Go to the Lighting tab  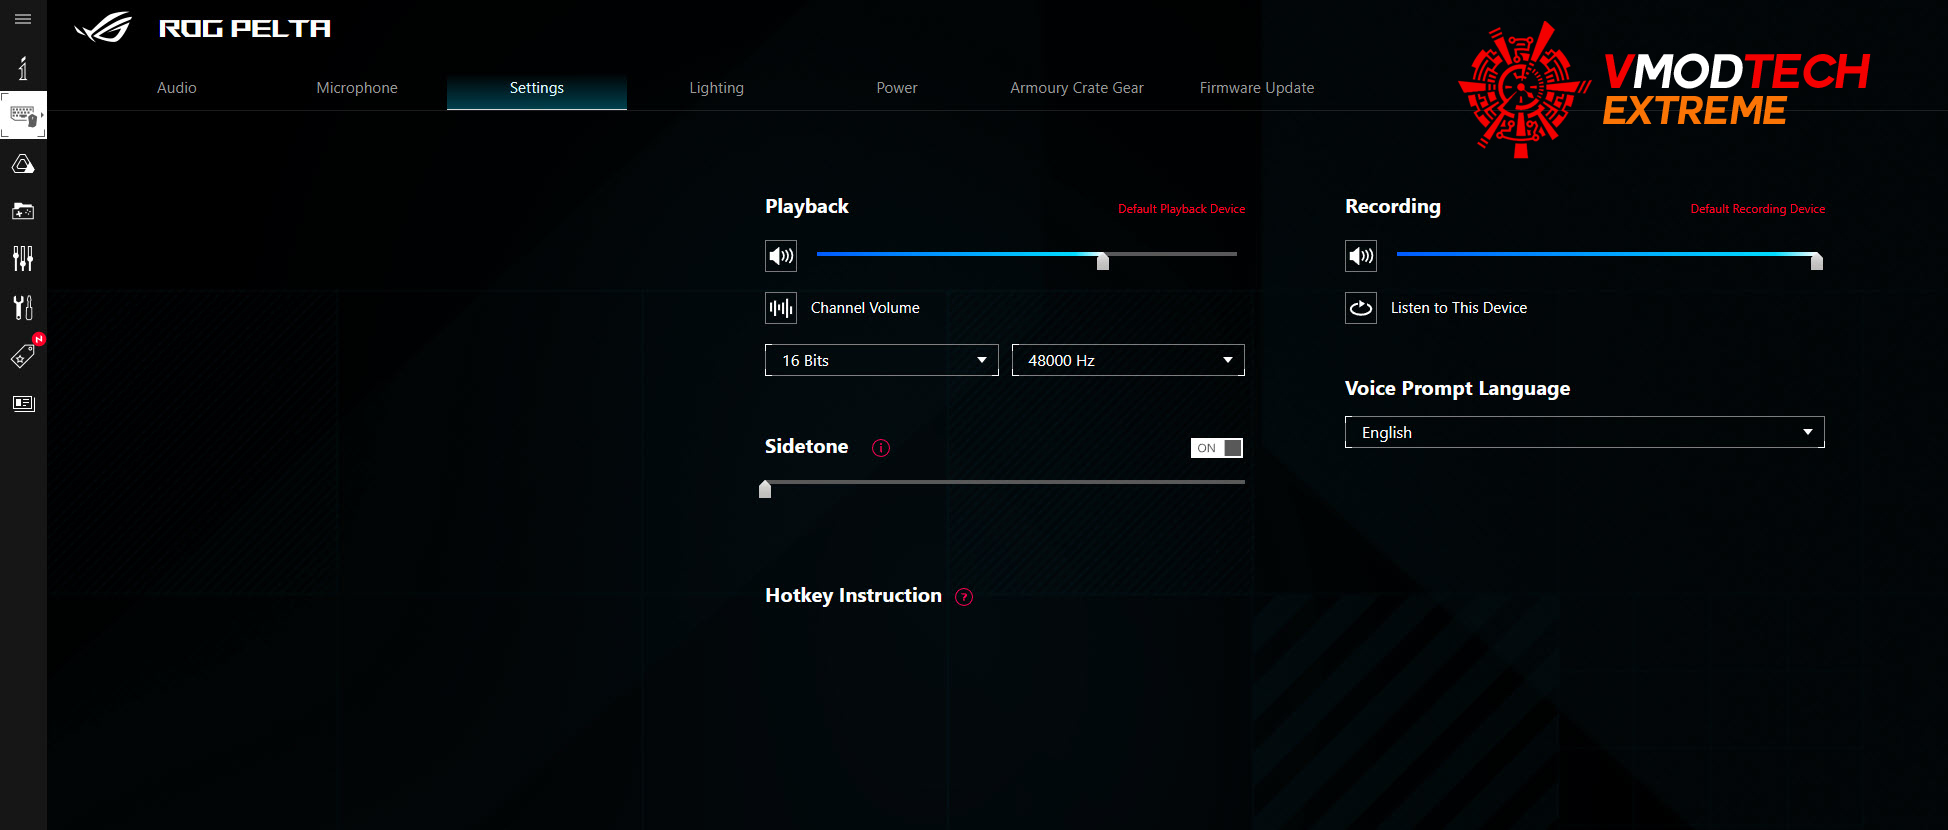[717, 88]
